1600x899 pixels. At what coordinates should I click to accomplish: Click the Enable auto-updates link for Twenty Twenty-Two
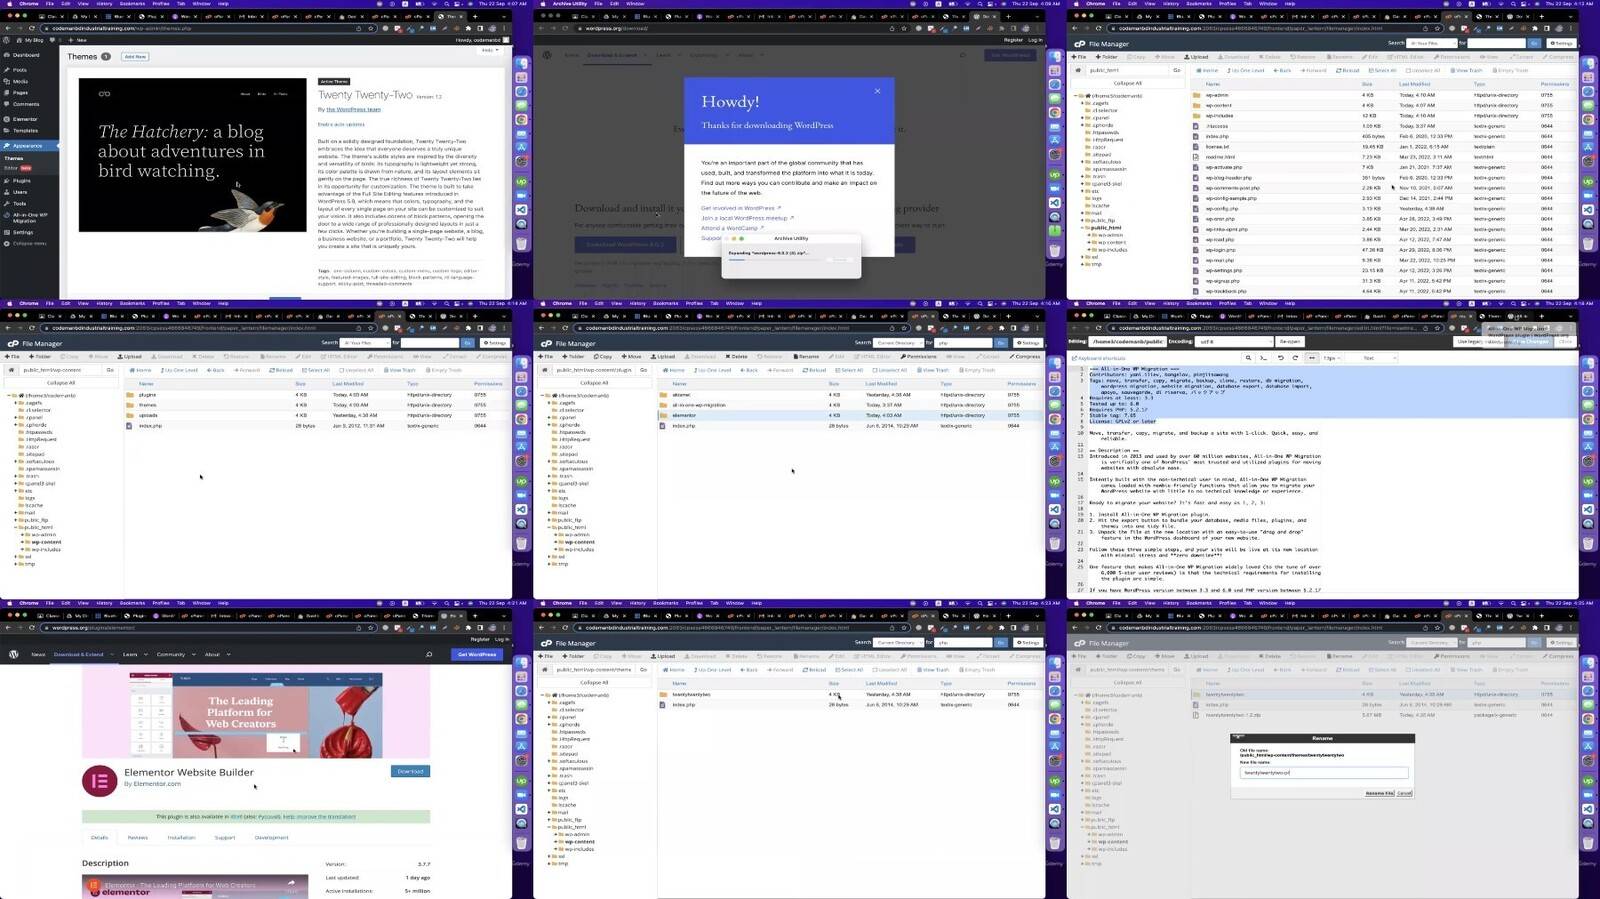[x=341, y=124]
